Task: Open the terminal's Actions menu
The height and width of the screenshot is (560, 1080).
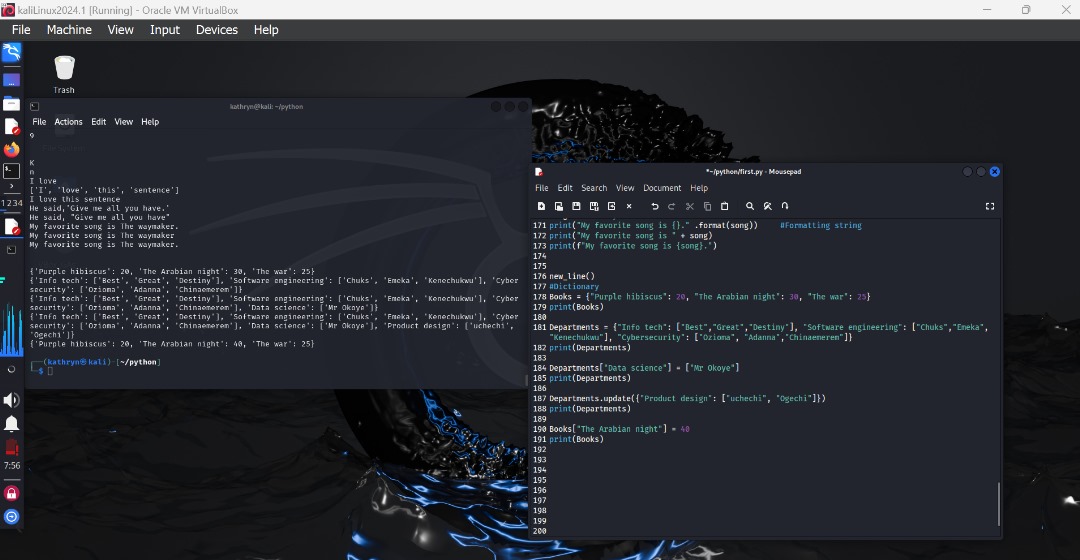Action: tap(68, 122)
